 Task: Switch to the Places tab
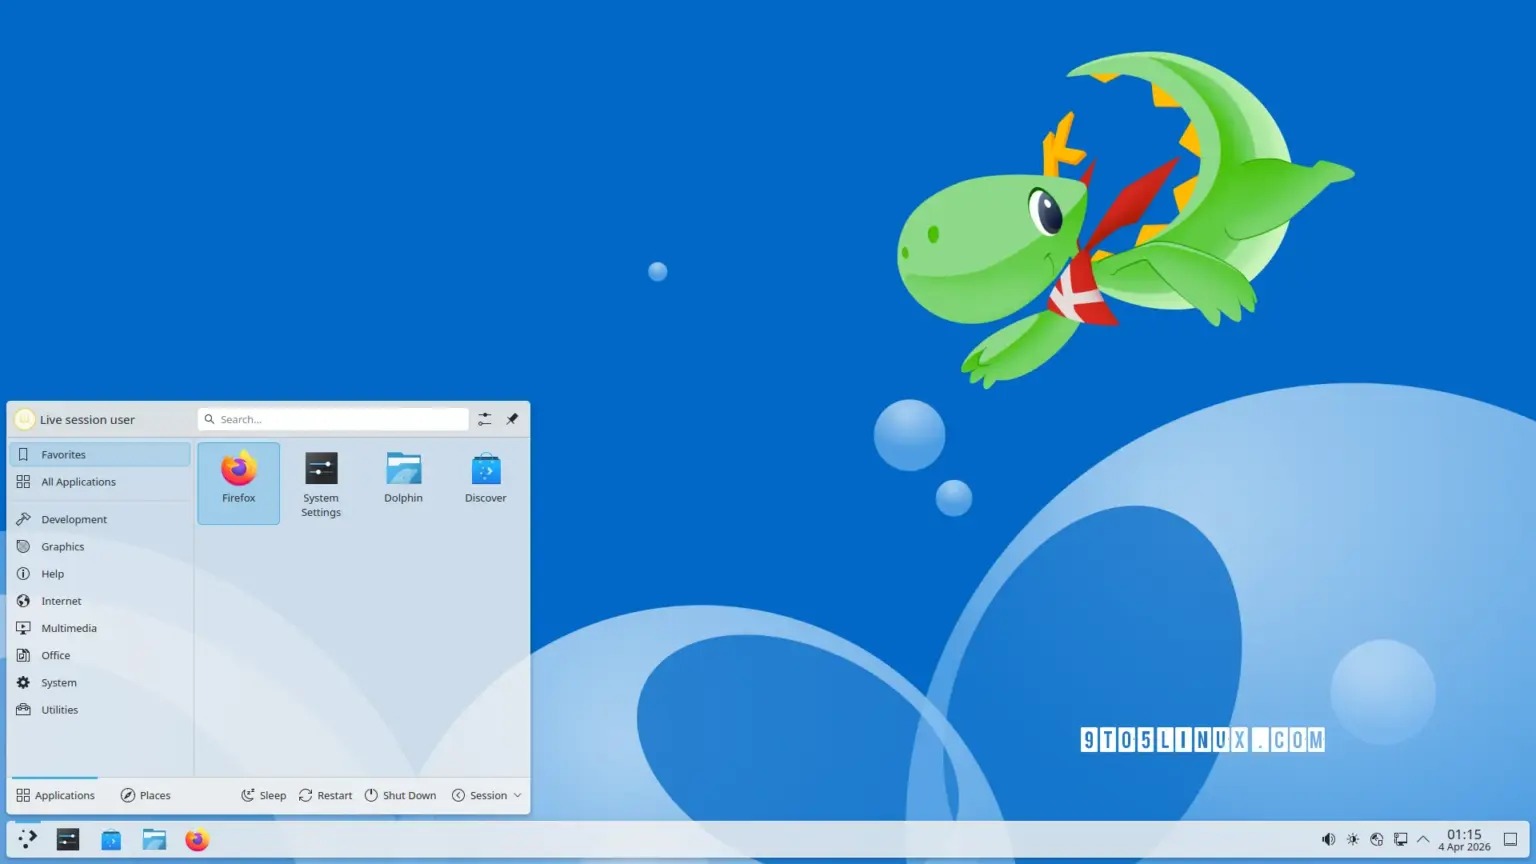146,795
